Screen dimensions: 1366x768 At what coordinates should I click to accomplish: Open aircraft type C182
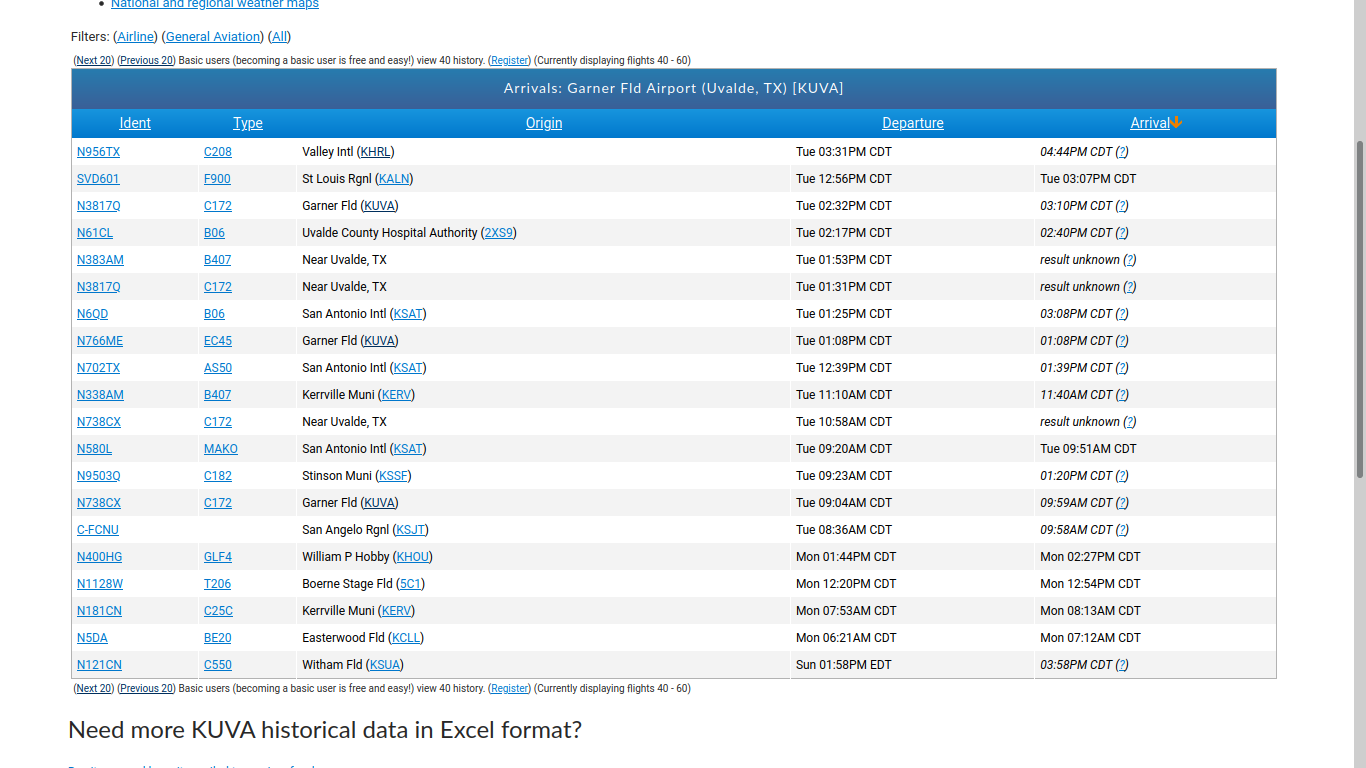click(x=218, y=476)
